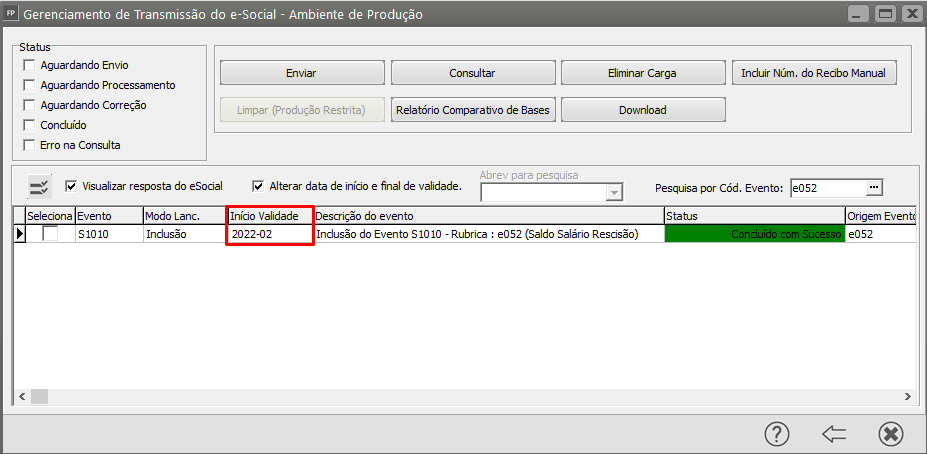The width and height of the screenshot is (927, 454).
Task: Enable Aguardando Processamento filter
Action: (x=28, y=85)
